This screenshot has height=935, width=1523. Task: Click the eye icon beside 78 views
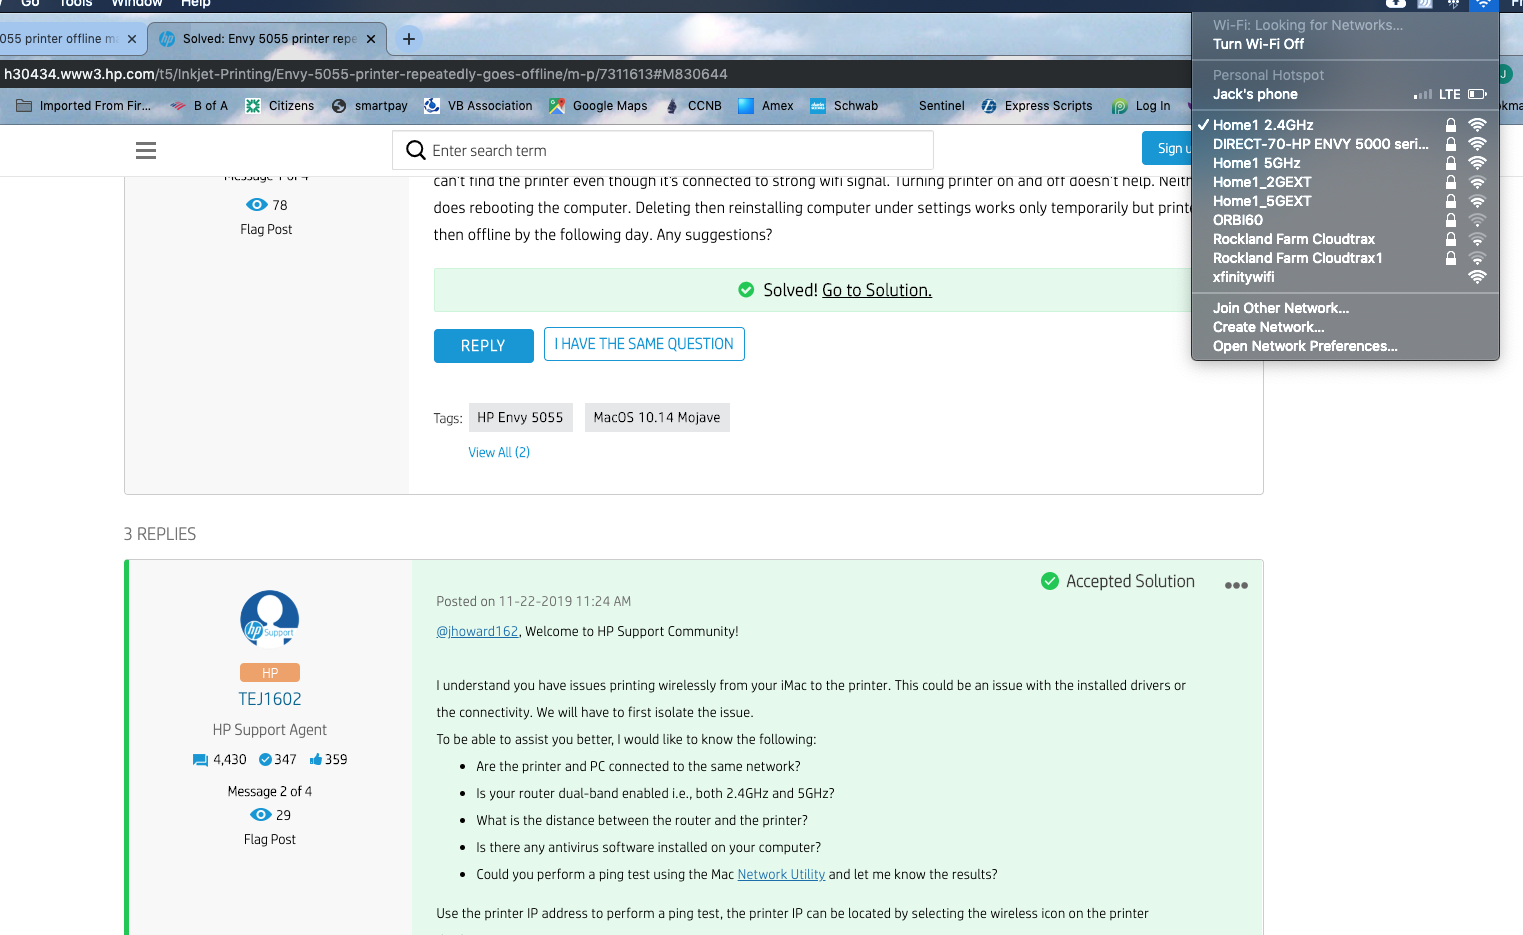pyautogui.click(x=257, y=205)
